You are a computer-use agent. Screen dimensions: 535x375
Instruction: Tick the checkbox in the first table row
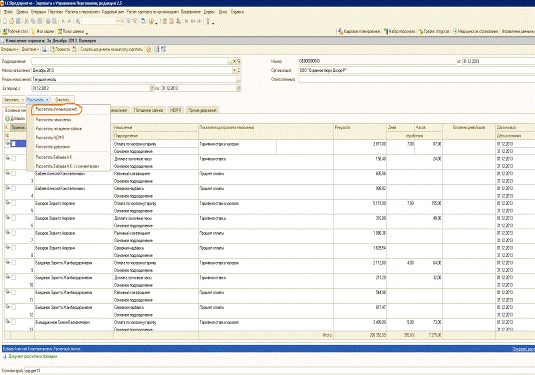coord(14,144)
